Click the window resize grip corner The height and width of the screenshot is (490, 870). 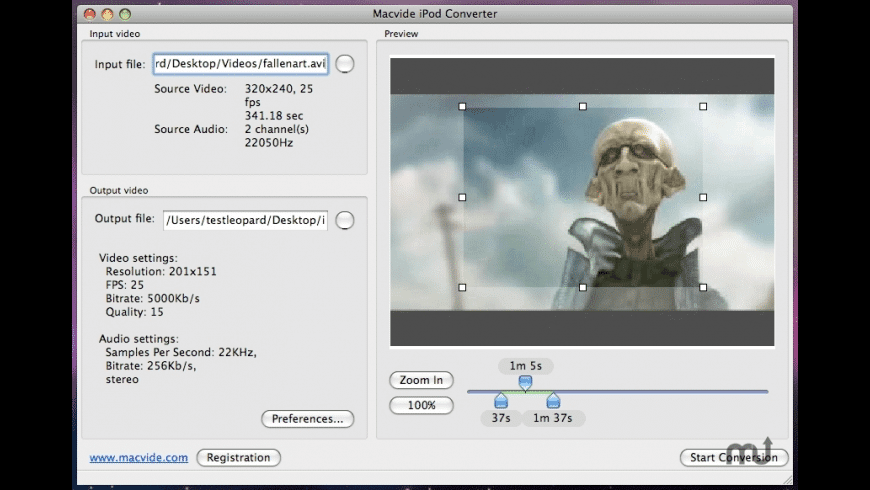(x=787, y=480)
